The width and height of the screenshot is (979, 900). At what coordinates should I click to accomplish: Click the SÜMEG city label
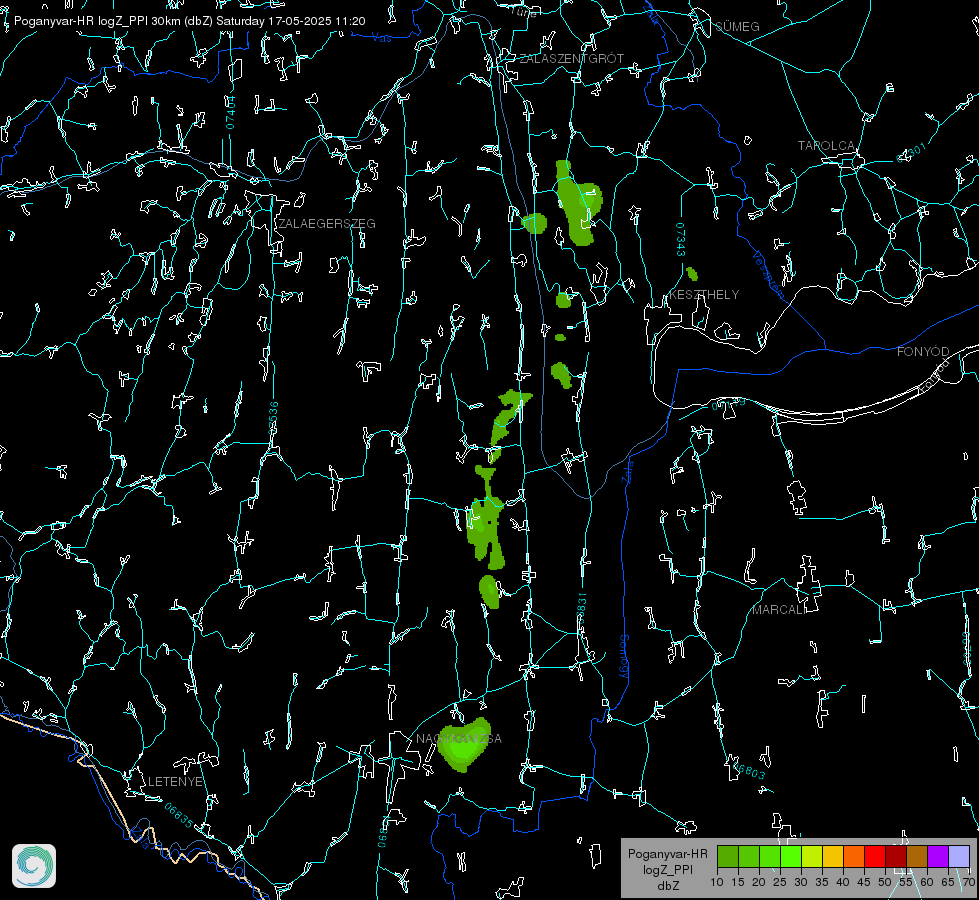737,27
